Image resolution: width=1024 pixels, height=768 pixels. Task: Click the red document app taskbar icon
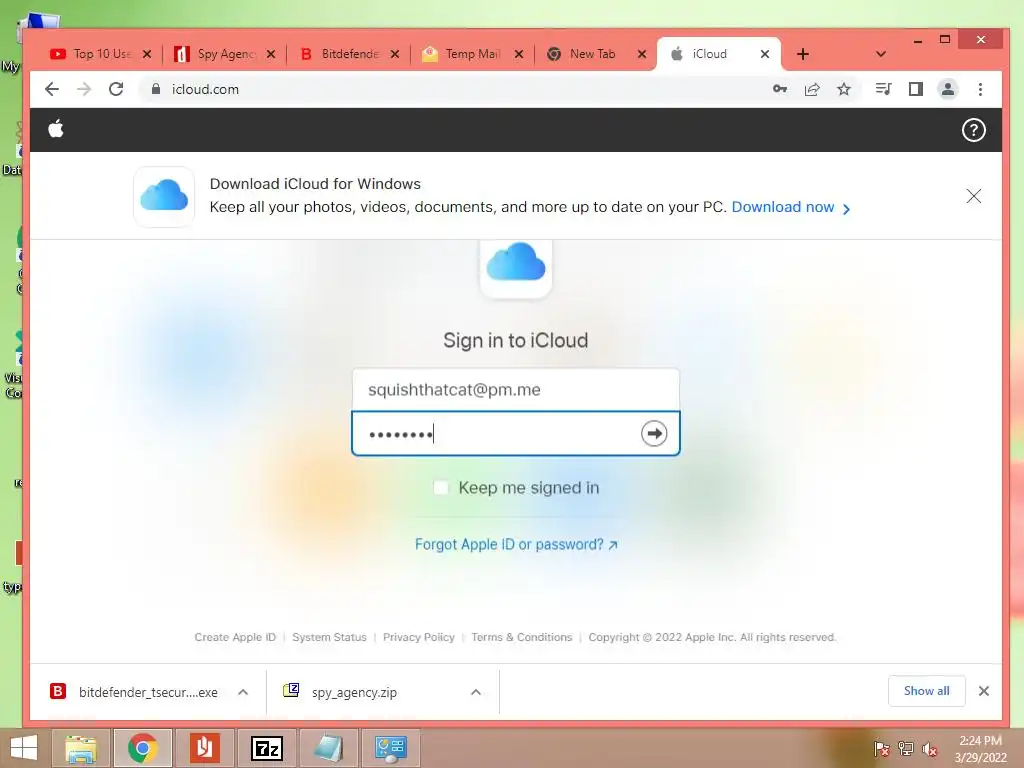pyautogui.click(x=204, y=748)
